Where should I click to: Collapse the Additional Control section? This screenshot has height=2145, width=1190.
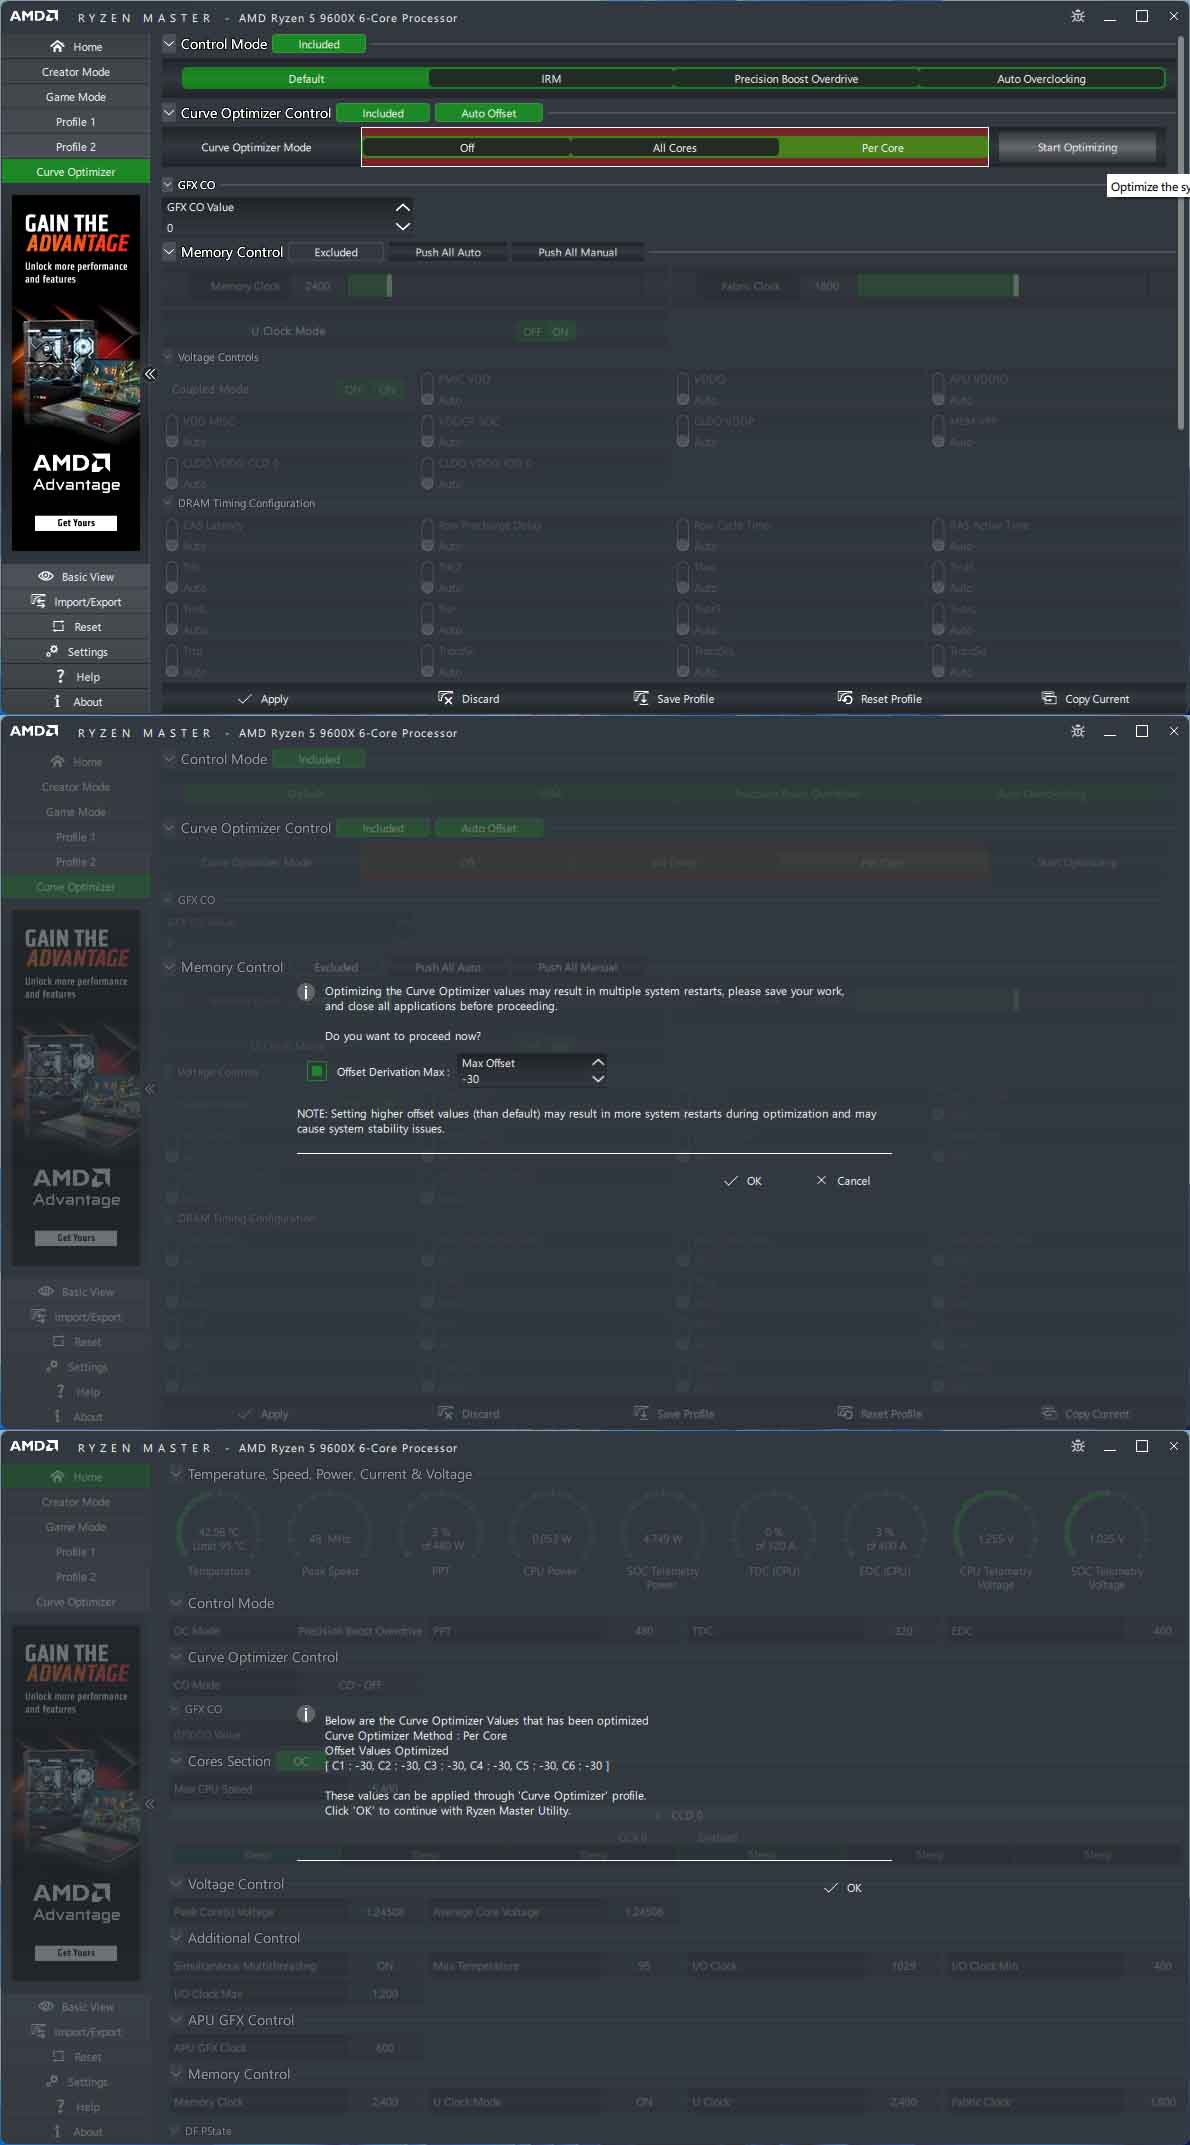[176, 1937]
